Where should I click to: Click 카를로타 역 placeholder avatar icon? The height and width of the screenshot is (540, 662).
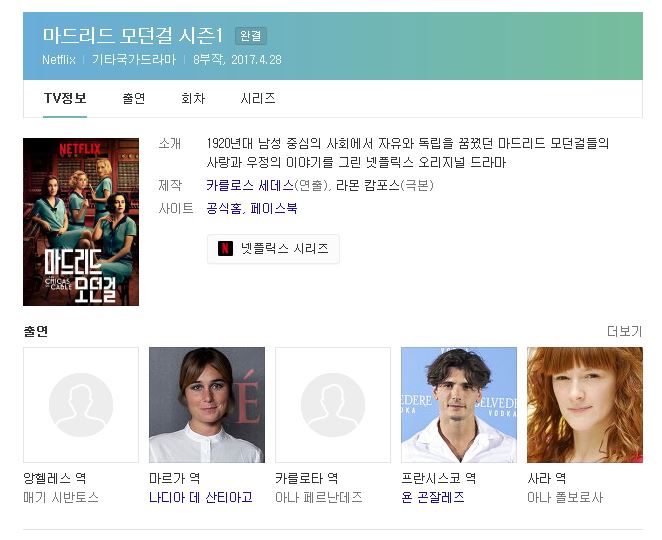pyautogui.click(x=333, y=405)
